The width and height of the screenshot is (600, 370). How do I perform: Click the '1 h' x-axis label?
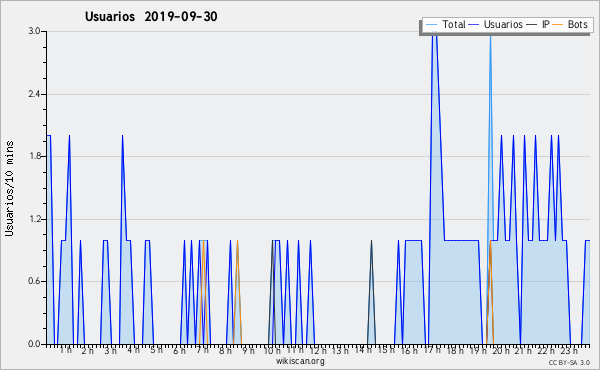click(65, 350)
